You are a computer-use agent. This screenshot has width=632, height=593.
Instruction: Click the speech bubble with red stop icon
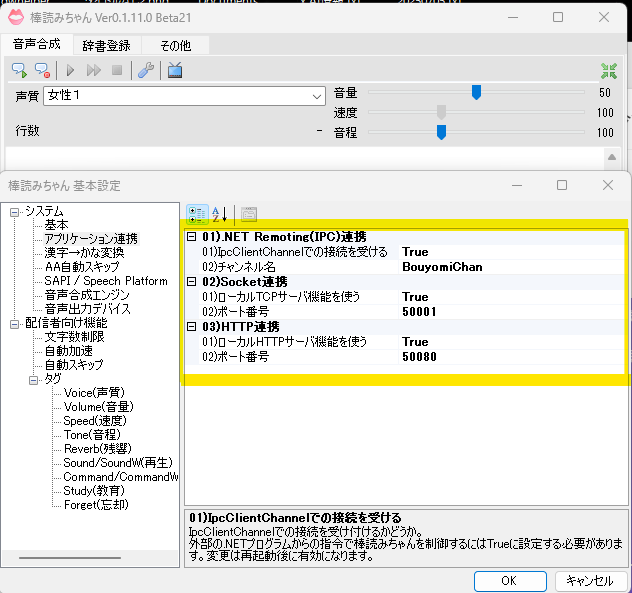(42, 70)
